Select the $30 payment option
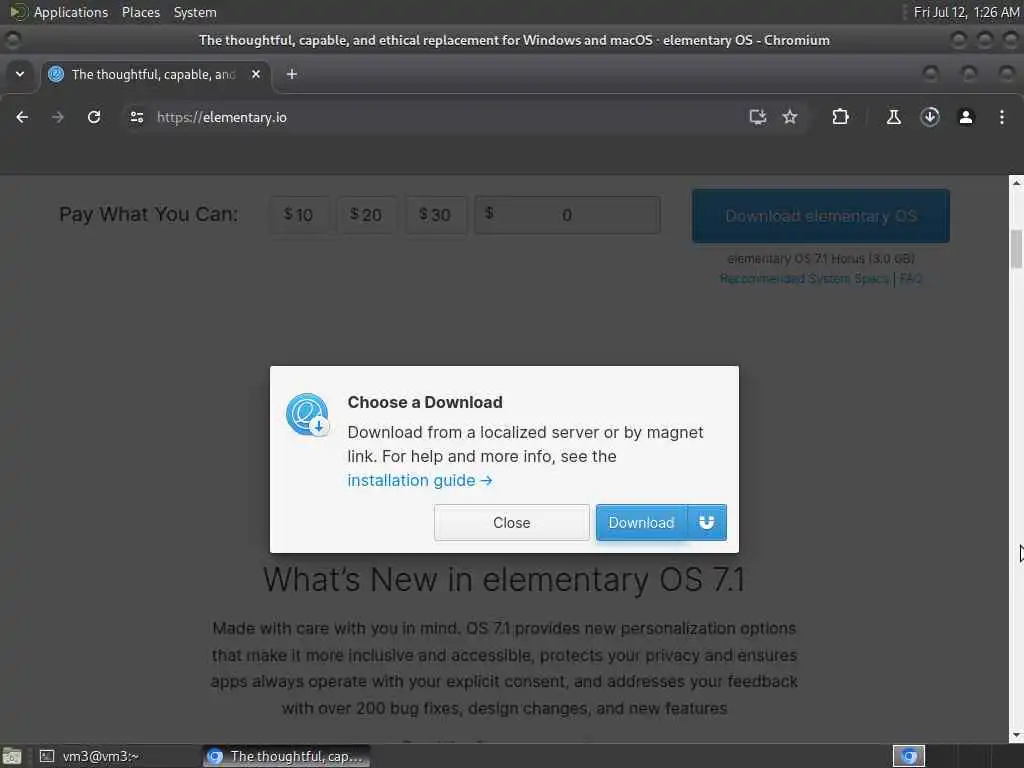Viewport: 1024px width, 768px height. (x=435, y=215)
